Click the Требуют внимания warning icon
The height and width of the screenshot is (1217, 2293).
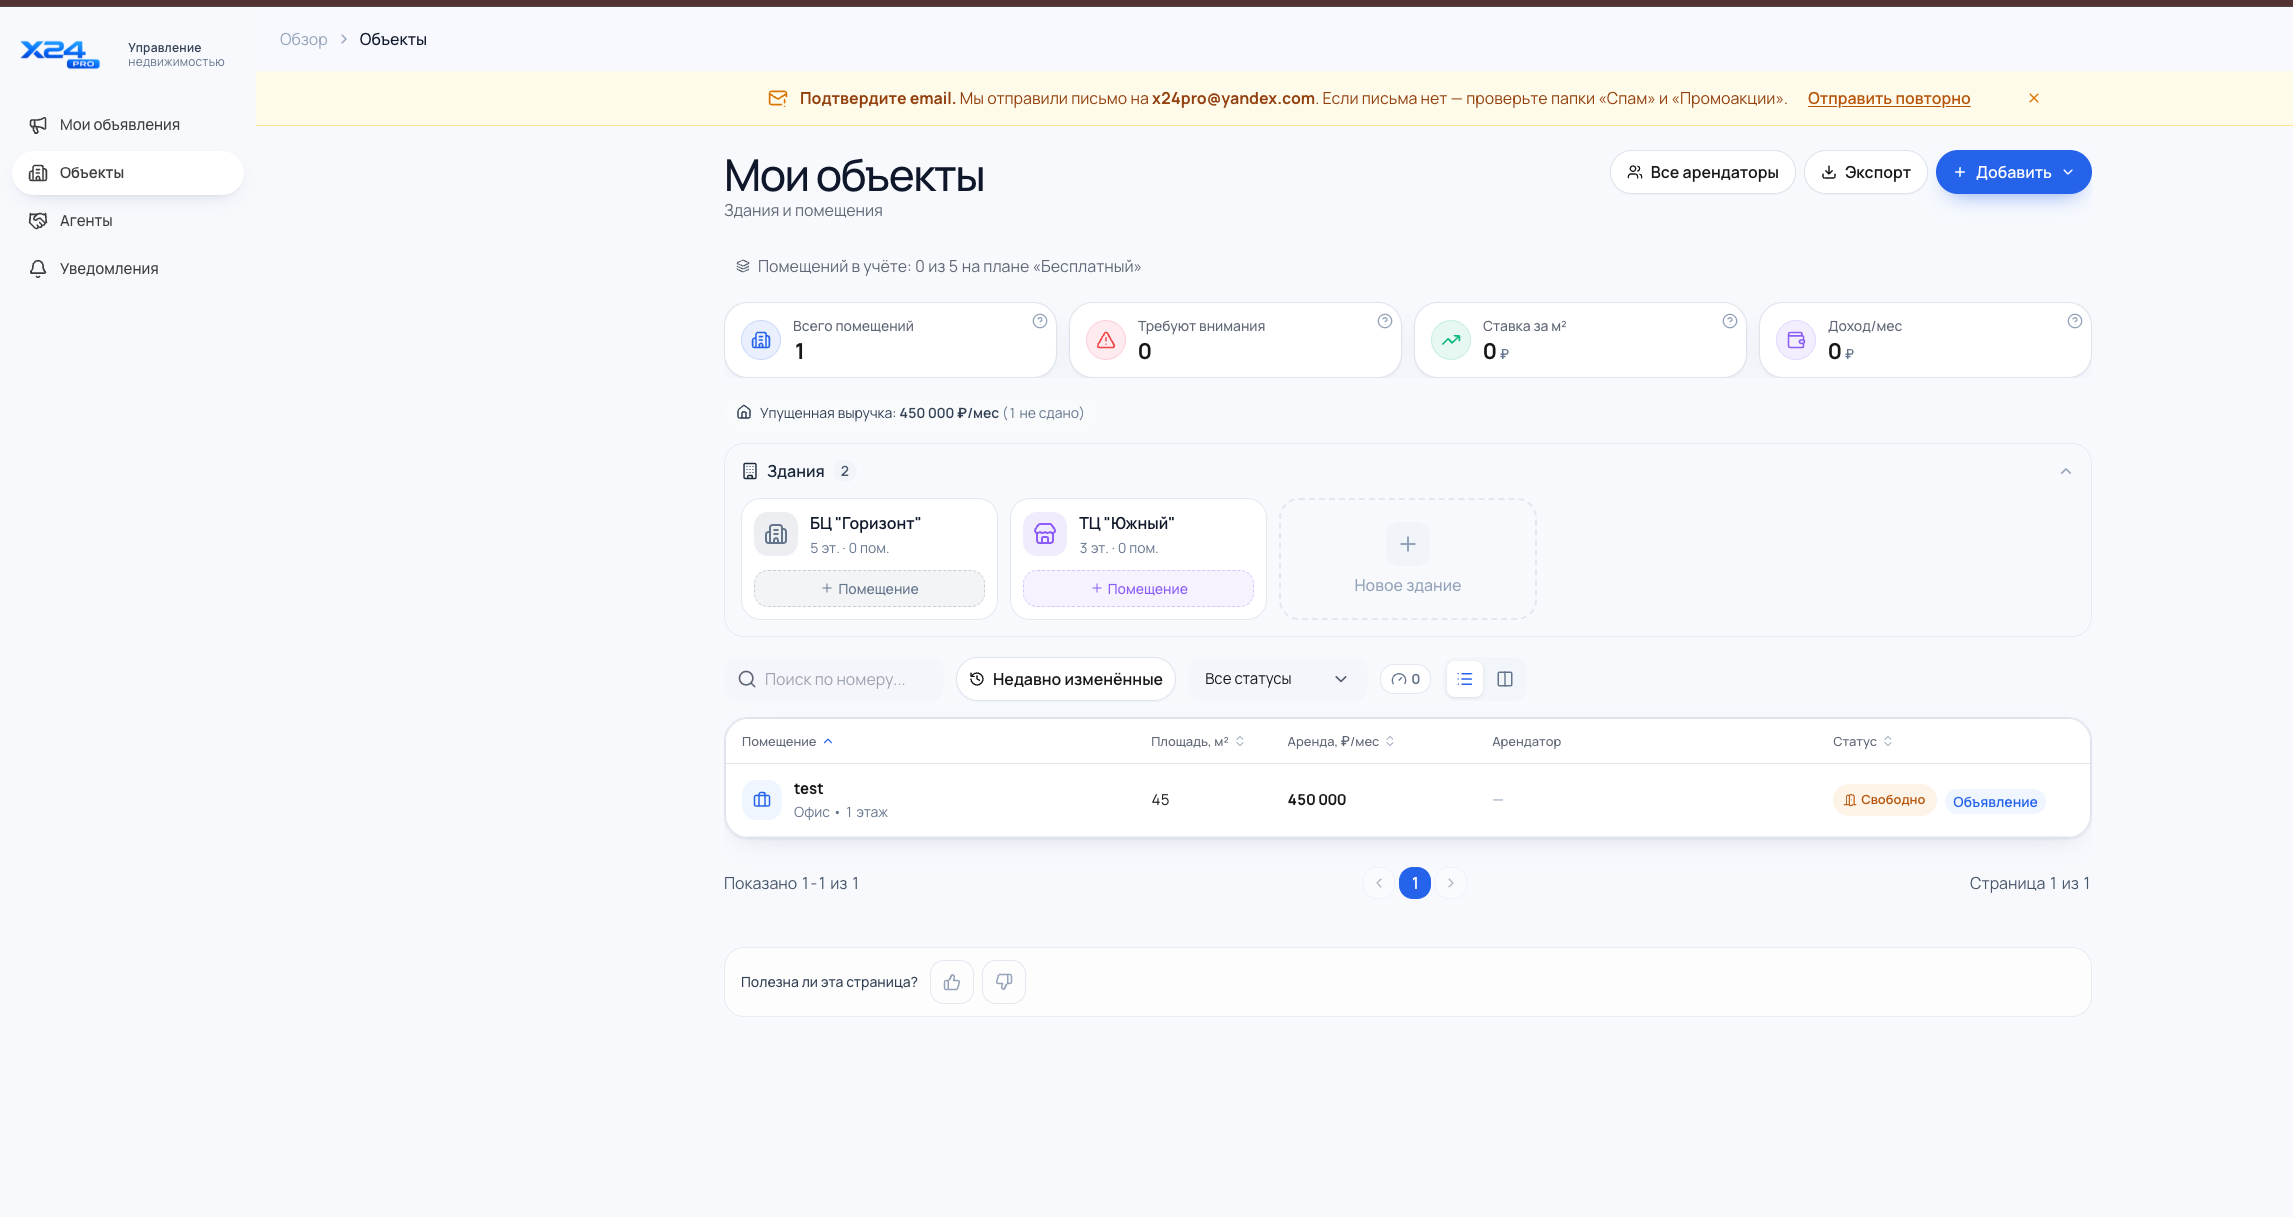coord(1106,340)
